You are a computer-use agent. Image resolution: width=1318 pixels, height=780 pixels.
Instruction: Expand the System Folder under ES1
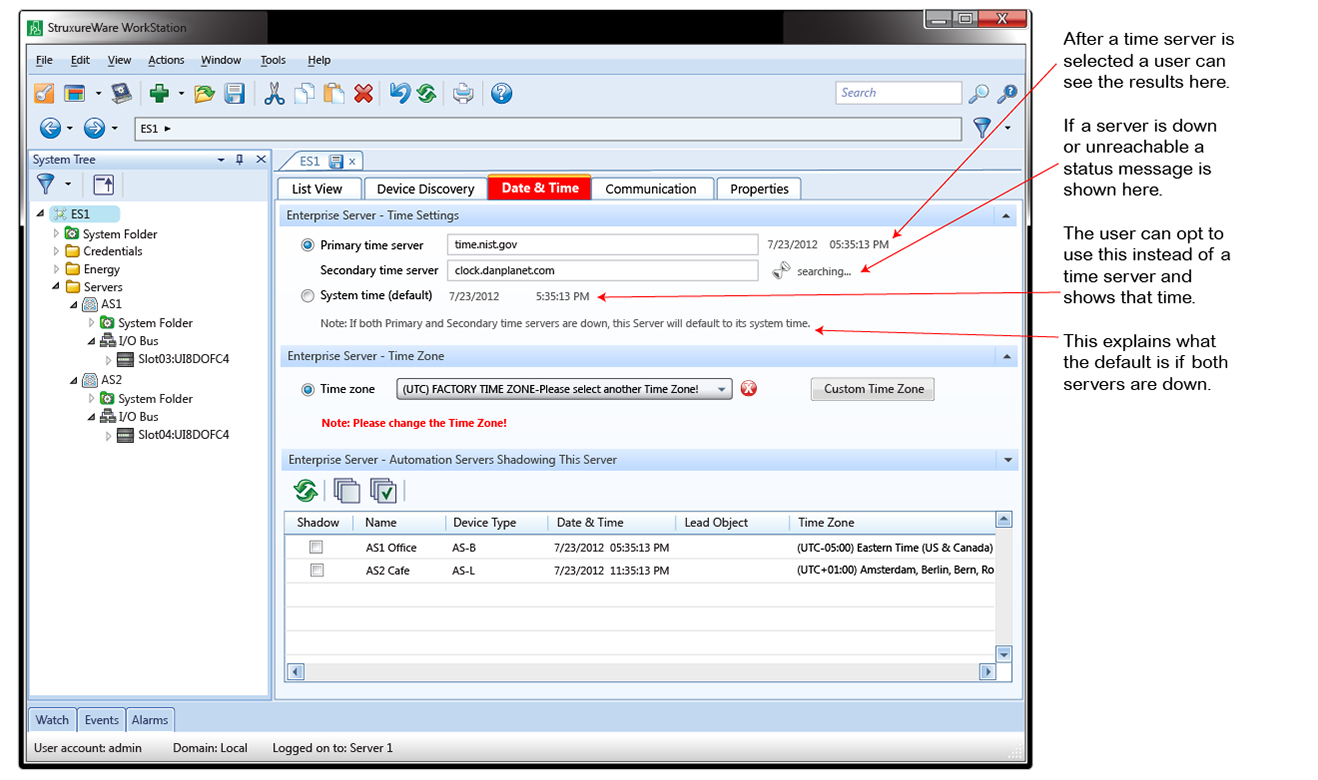[x=57, y=234]
